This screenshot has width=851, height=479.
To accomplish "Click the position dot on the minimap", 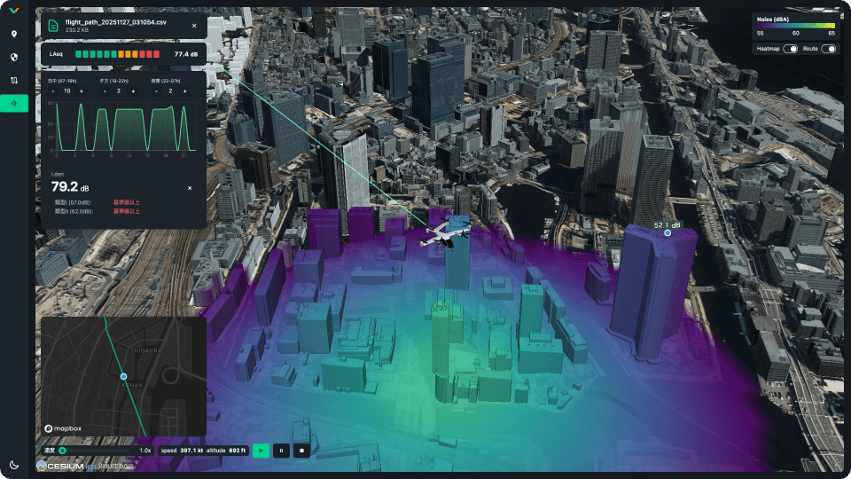I will click(123, 376).
